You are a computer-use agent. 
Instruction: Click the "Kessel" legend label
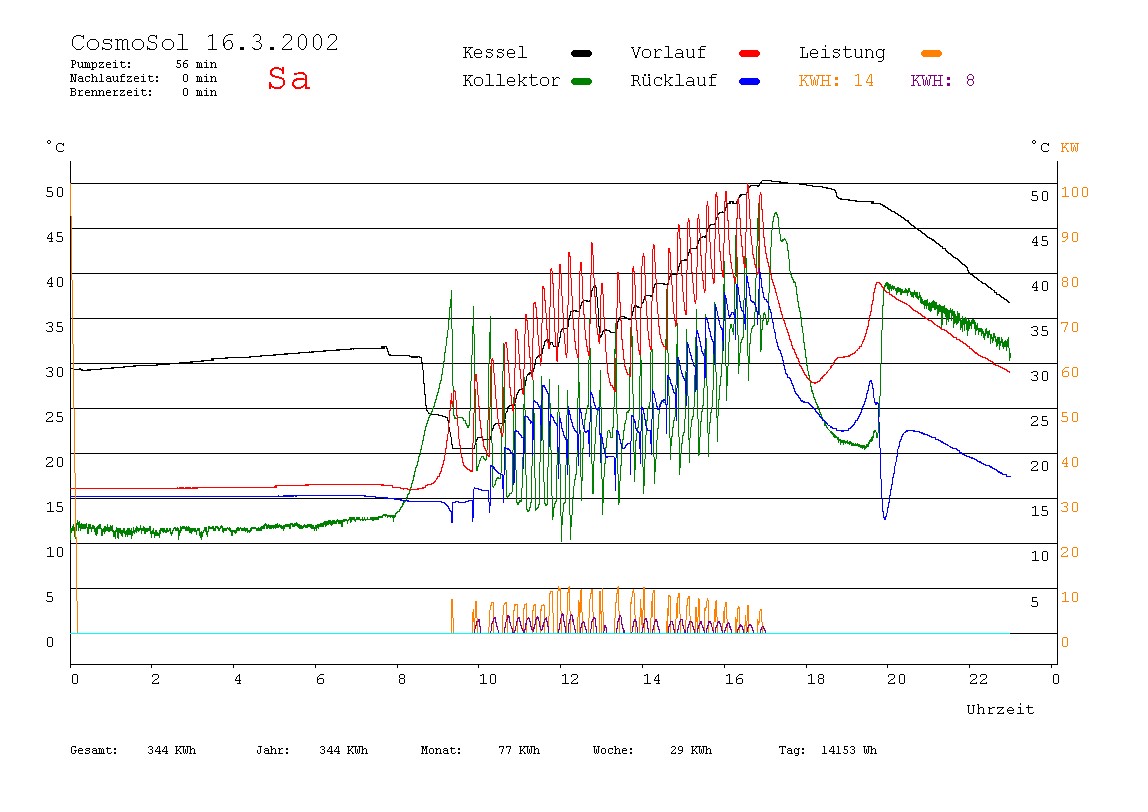494,53
